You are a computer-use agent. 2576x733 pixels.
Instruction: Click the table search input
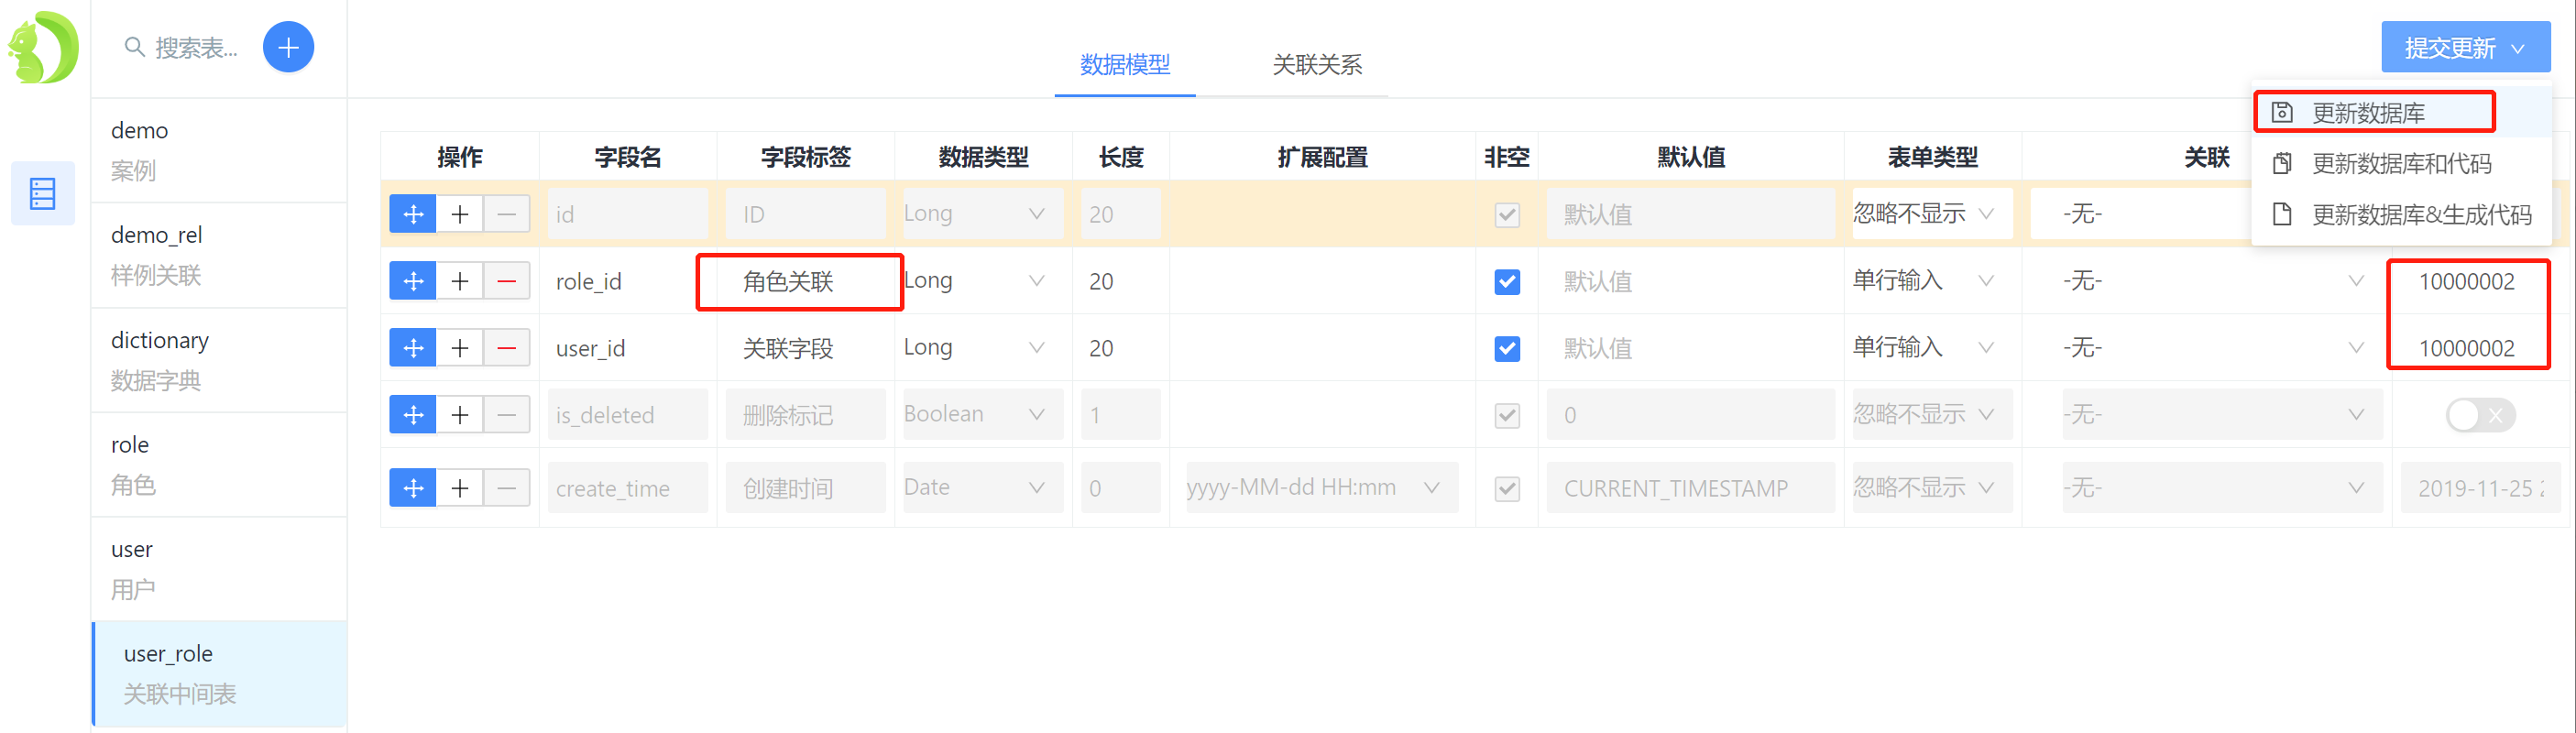coord(197,47)
